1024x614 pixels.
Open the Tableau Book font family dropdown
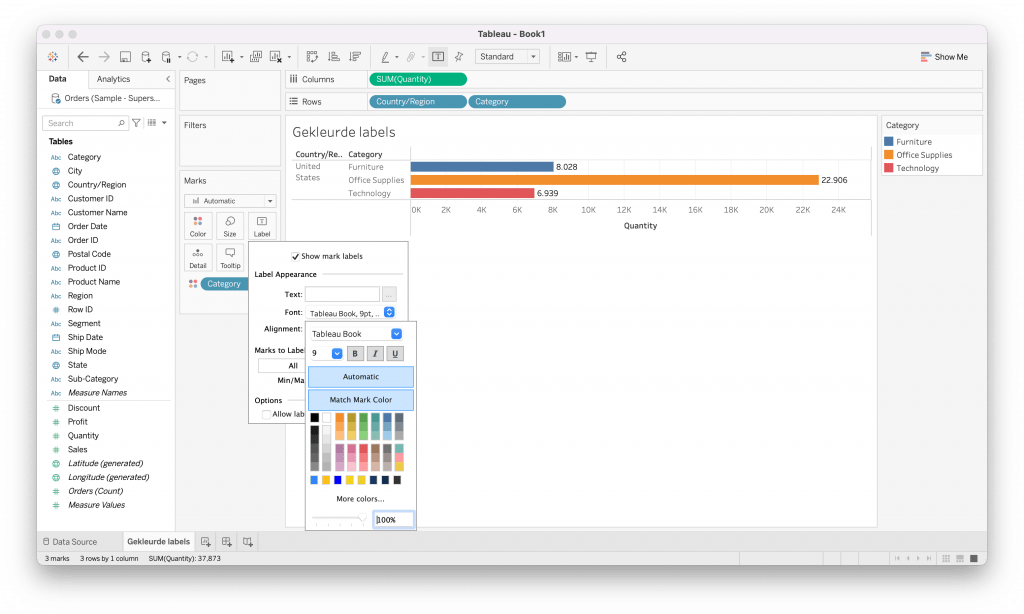356,334
